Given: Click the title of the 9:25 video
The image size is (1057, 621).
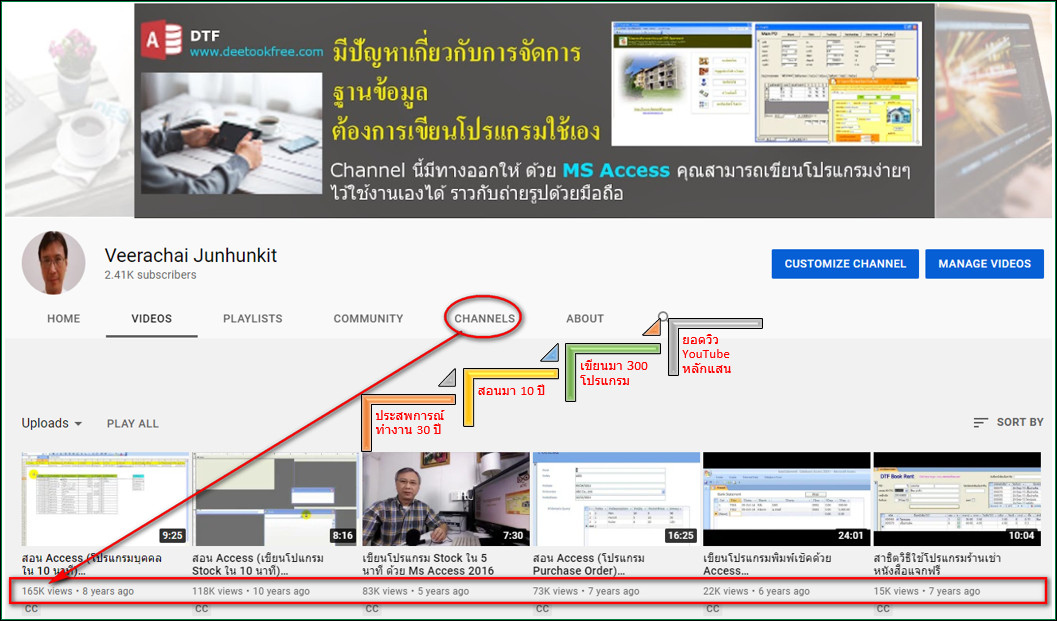Looking at the screenshot, I should (x=92, y=564).
